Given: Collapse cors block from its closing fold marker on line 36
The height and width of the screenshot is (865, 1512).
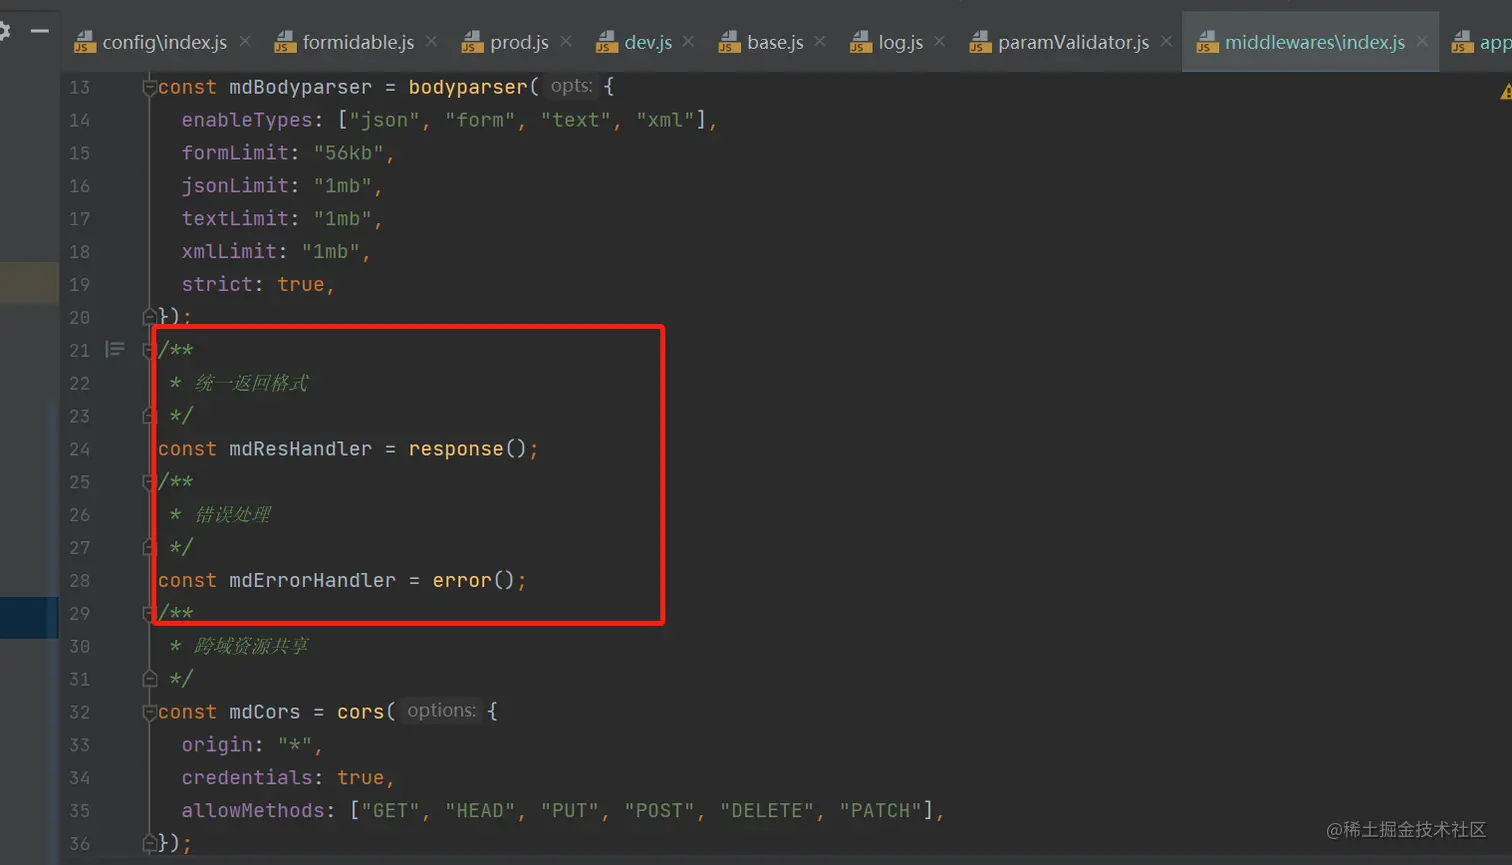Looking at the screenshot, I should (x=149, y=843).
